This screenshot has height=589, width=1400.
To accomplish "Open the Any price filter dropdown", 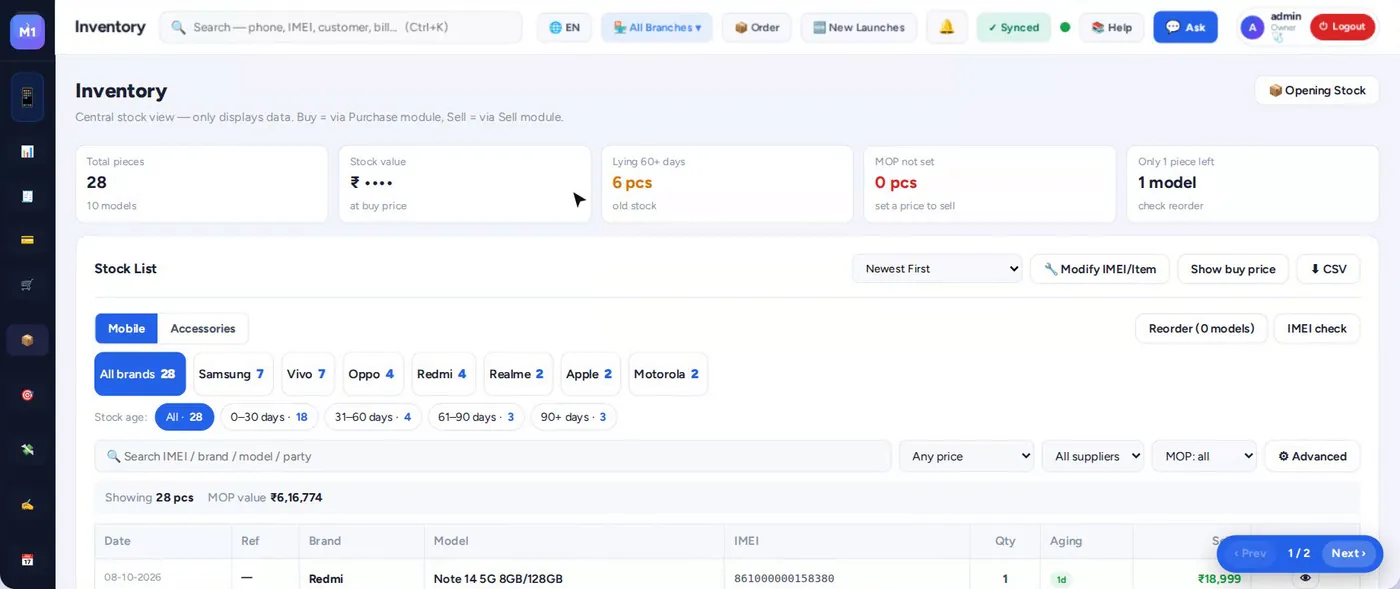I will pos(967,456).
